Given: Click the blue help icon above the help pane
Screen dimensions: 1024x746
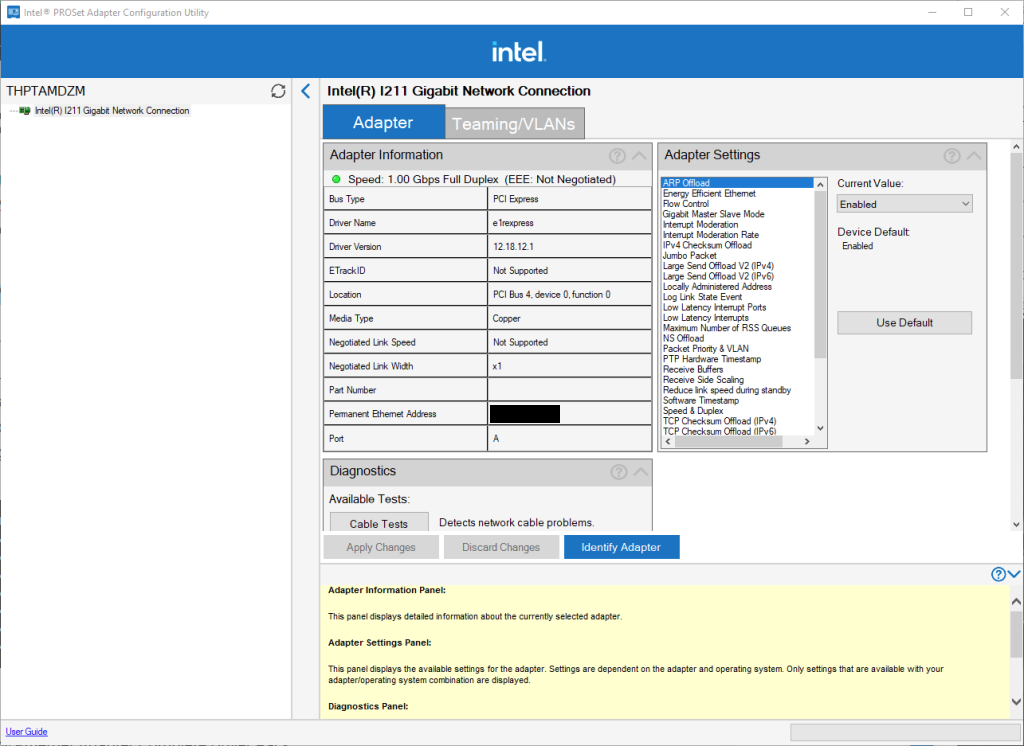Looking at the screenshot, I should point(999,574).
